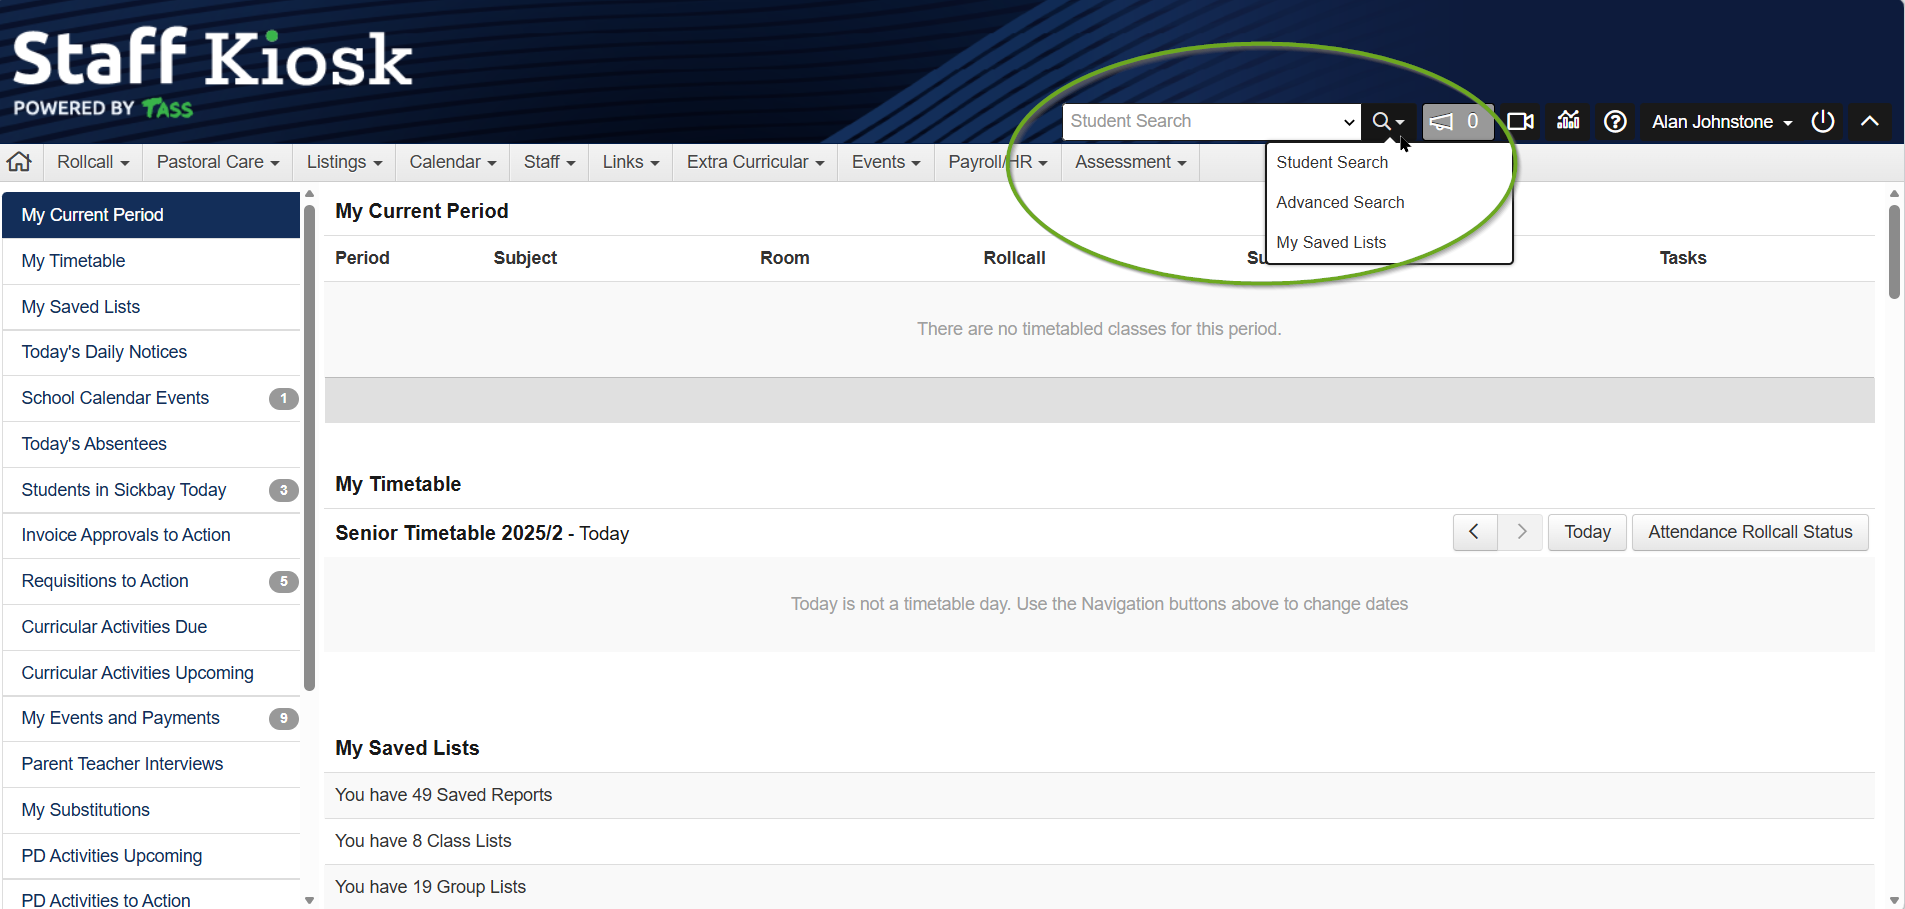Screen dimensions: 1905x909
Task: Select My Timetable in sidebar
Action: click(x=151, y=261)
